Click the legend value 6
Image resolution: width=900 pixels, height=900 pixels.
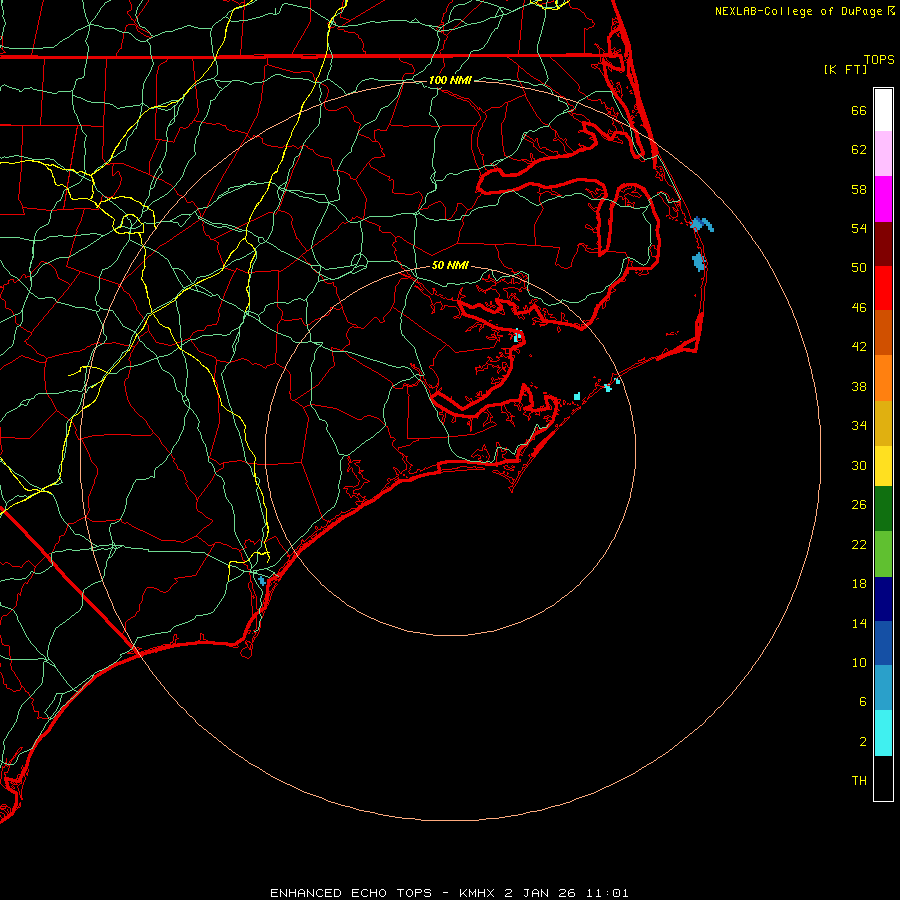[x=863, y=701]
